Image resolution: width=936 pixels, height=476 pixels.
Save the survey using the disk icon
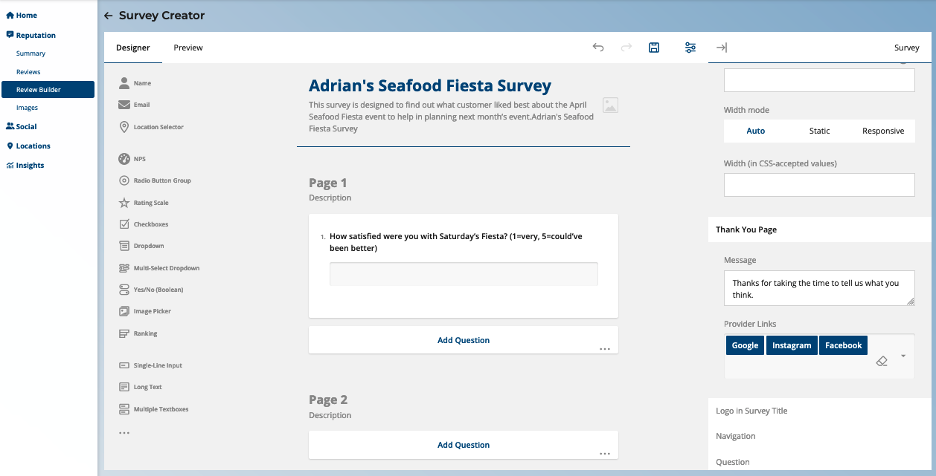(654, 47)
